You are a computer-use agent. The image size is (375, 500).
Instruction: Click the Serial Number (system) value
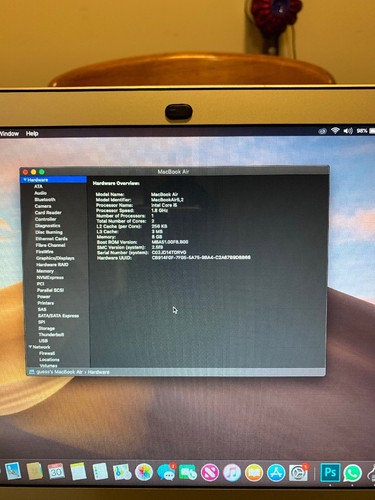pos(169,252)
